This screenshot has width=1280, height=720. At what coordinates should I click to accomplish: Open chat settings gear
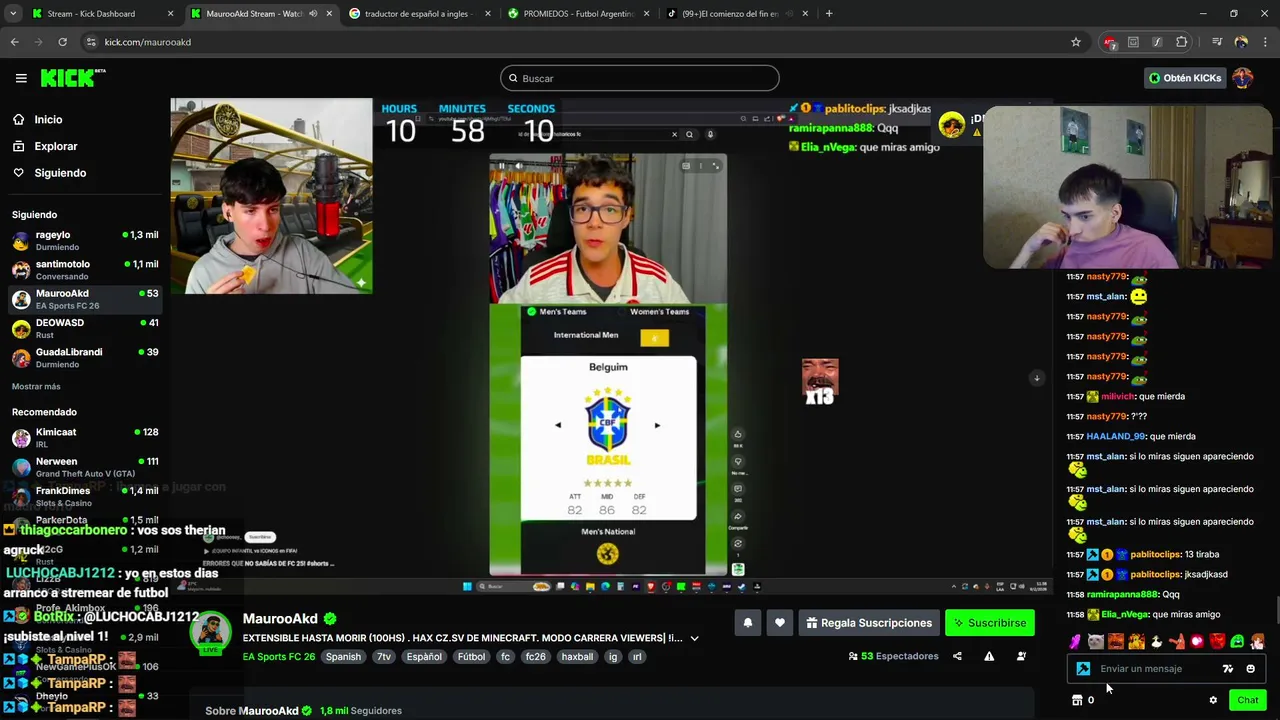click(x=1213, y=700)
